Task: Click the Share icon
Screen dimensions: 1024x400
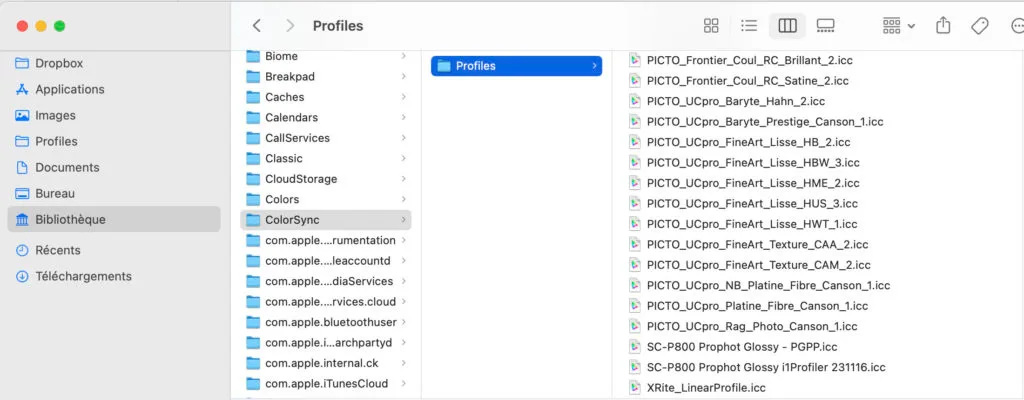Action: (x=943, y=26)
